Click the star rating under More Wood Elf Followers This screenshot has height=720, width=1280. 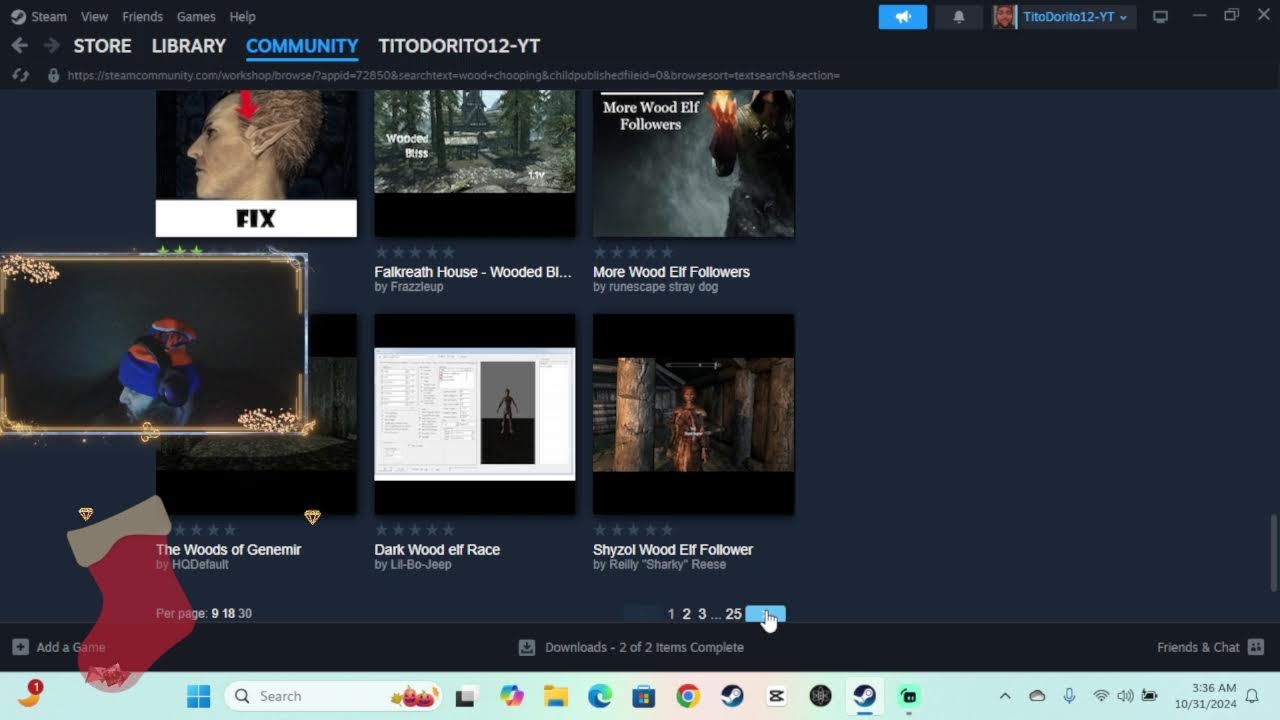[634, 253]
